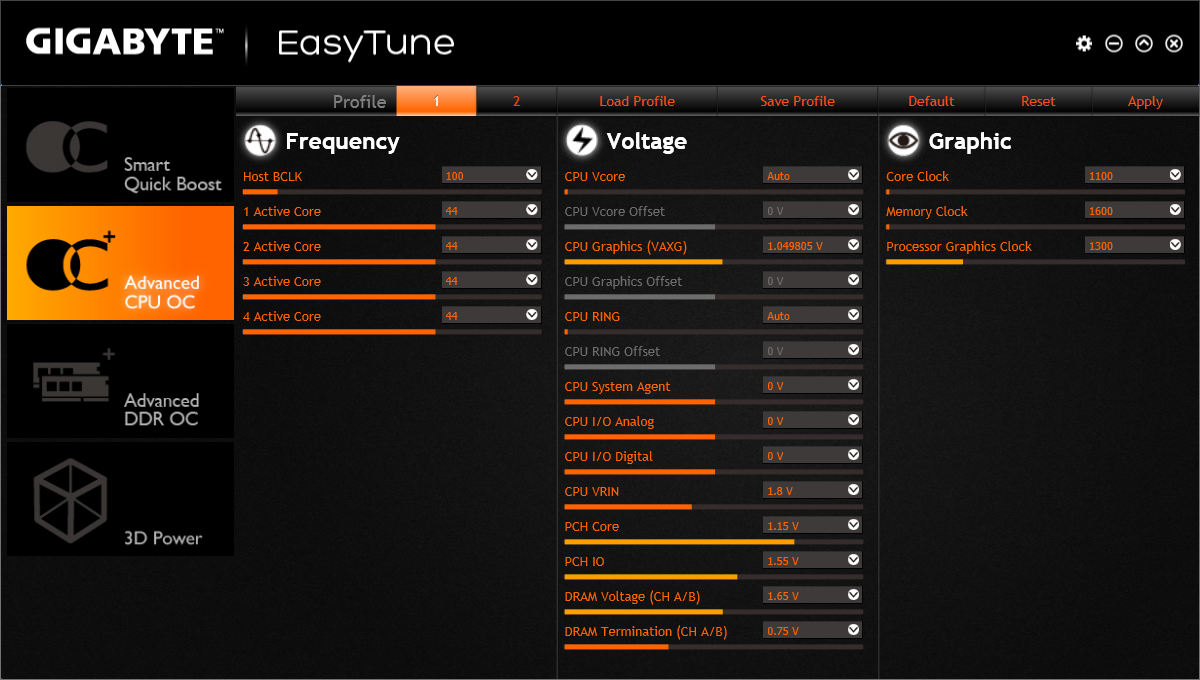
Task: Click the Processor Graphics Clock slider bar
Action: (x=1035, y=261)
